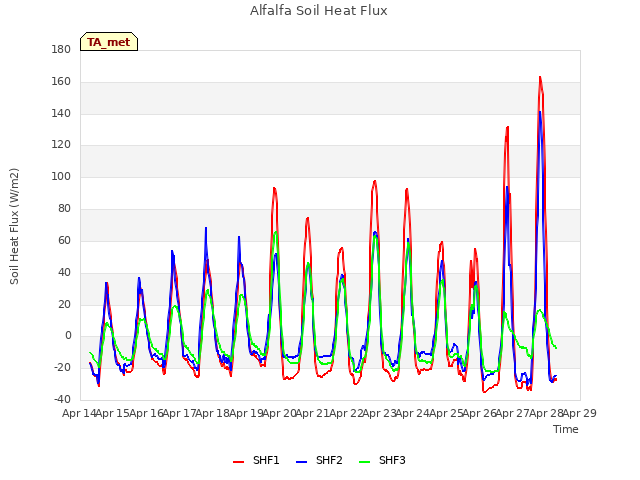
Task: Click the y-axis label -40
Action: tap(62, 399)
